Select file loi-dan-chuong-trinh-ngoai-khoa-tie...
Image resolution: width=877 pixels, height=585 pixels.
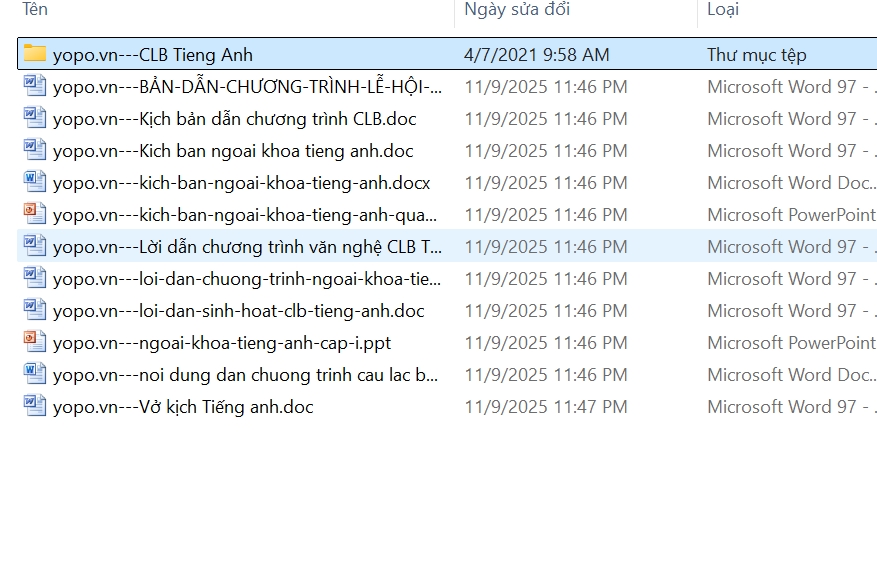(x=247, y=279)
